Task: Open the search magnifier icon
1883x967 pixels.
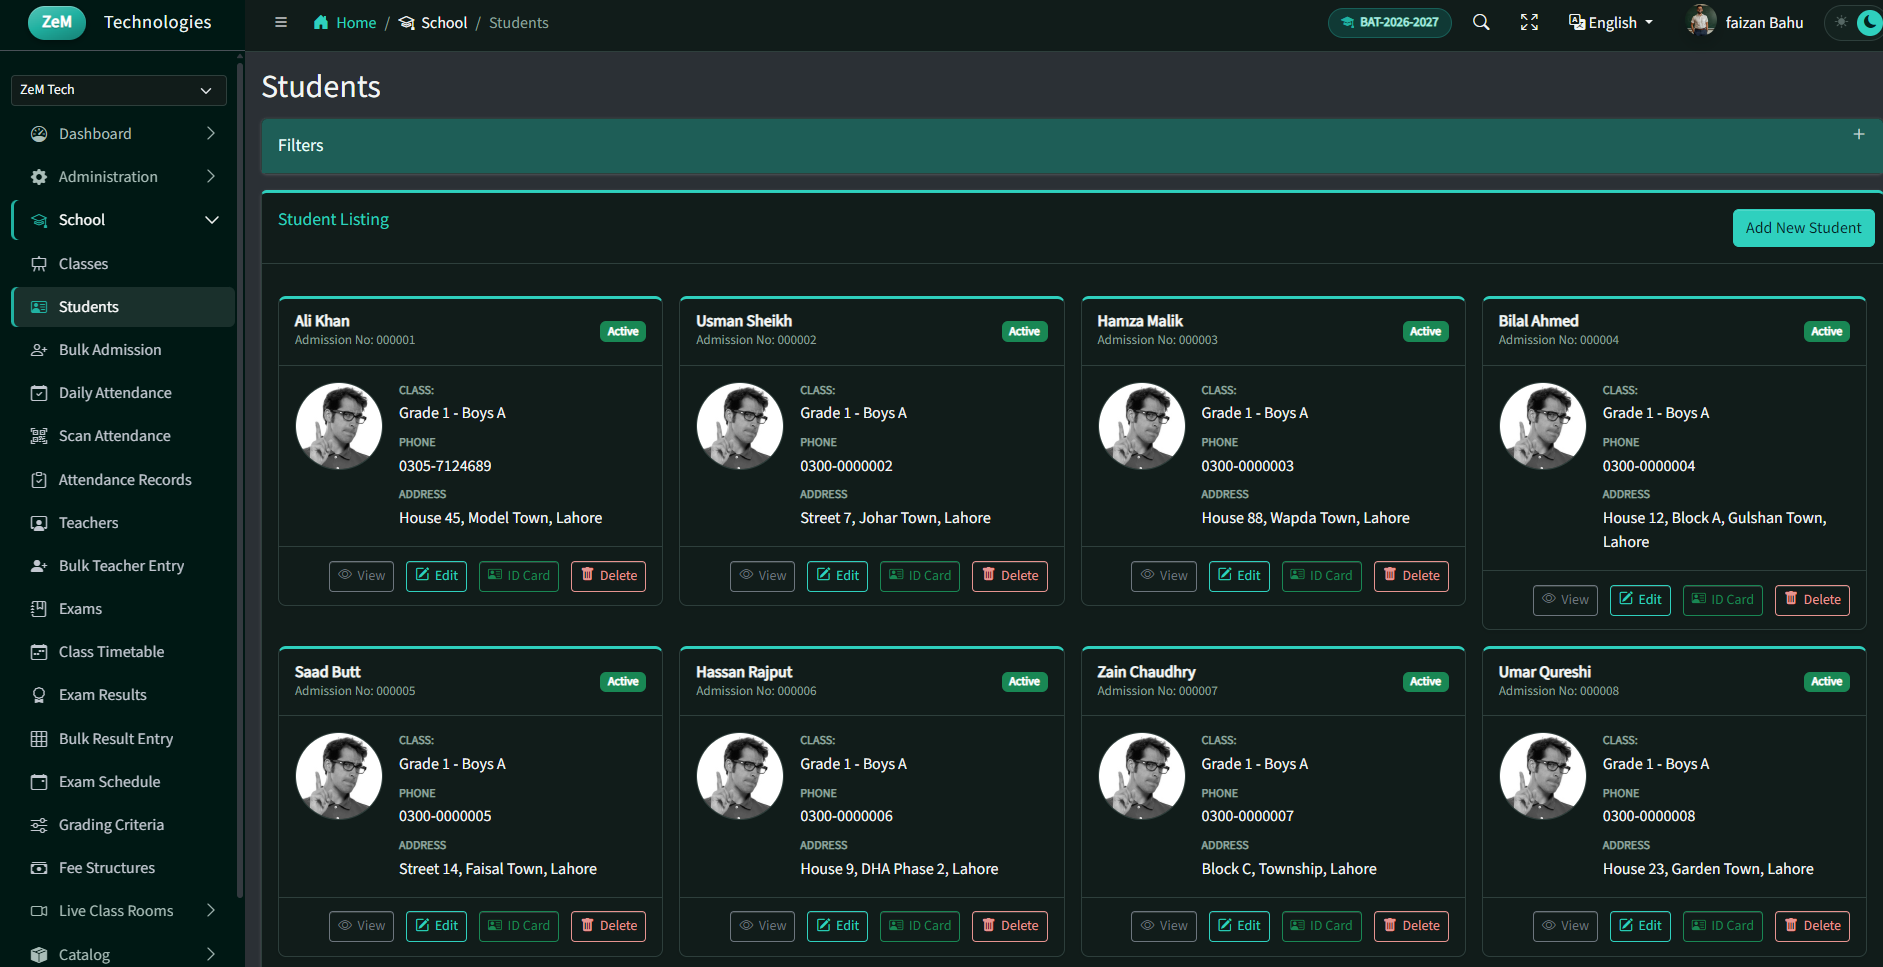Action: coord(1481,22)
